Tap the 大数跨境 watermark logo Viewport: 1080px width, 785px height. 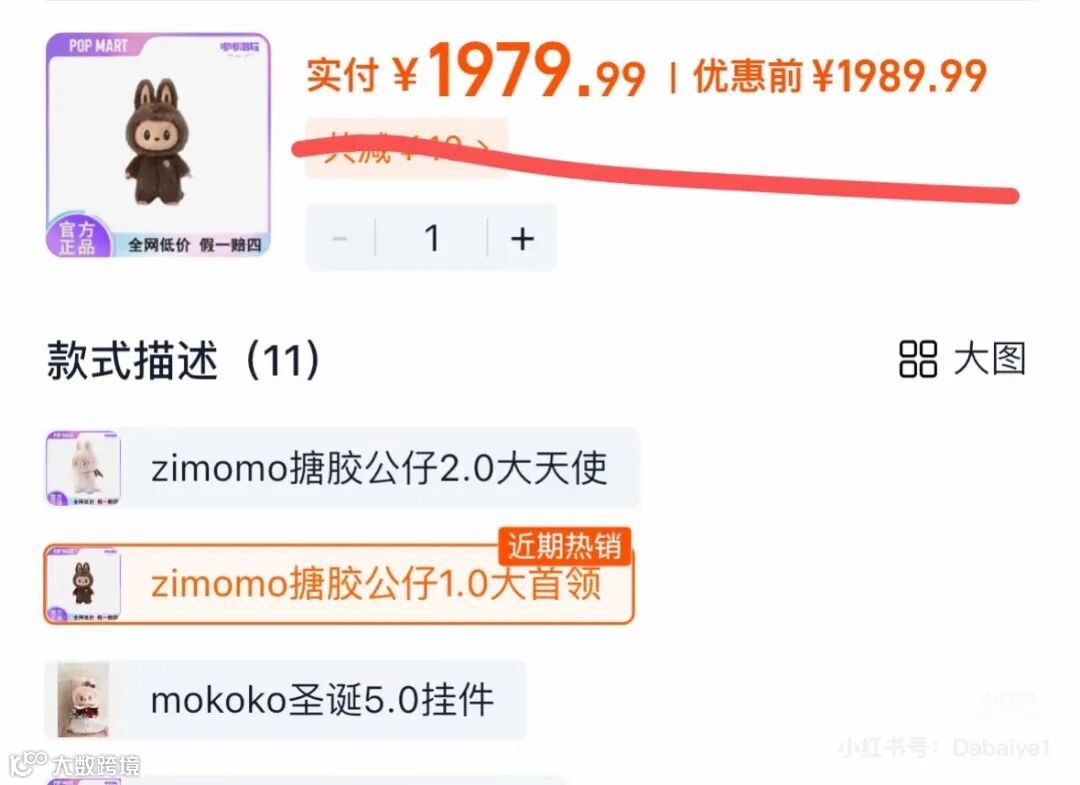click(x=74, y=764)
